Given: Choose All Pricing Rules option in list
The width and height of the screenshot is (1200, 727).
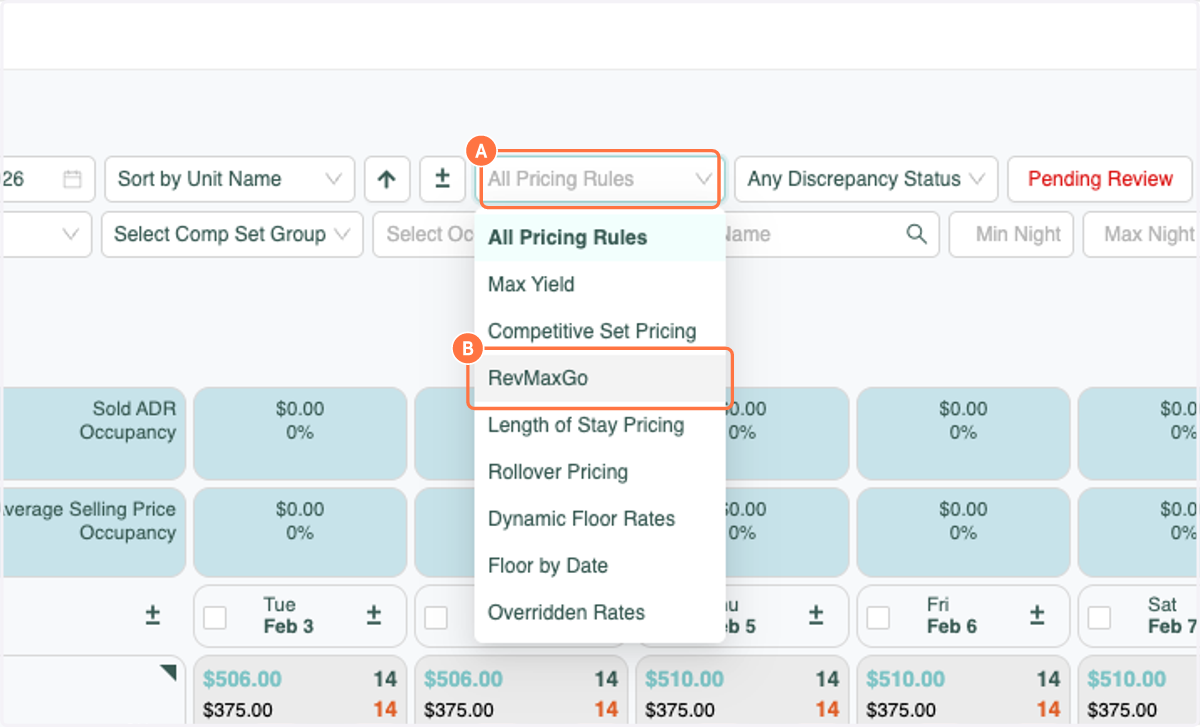Looking at the screenshot, I should (x=600, y=238).
